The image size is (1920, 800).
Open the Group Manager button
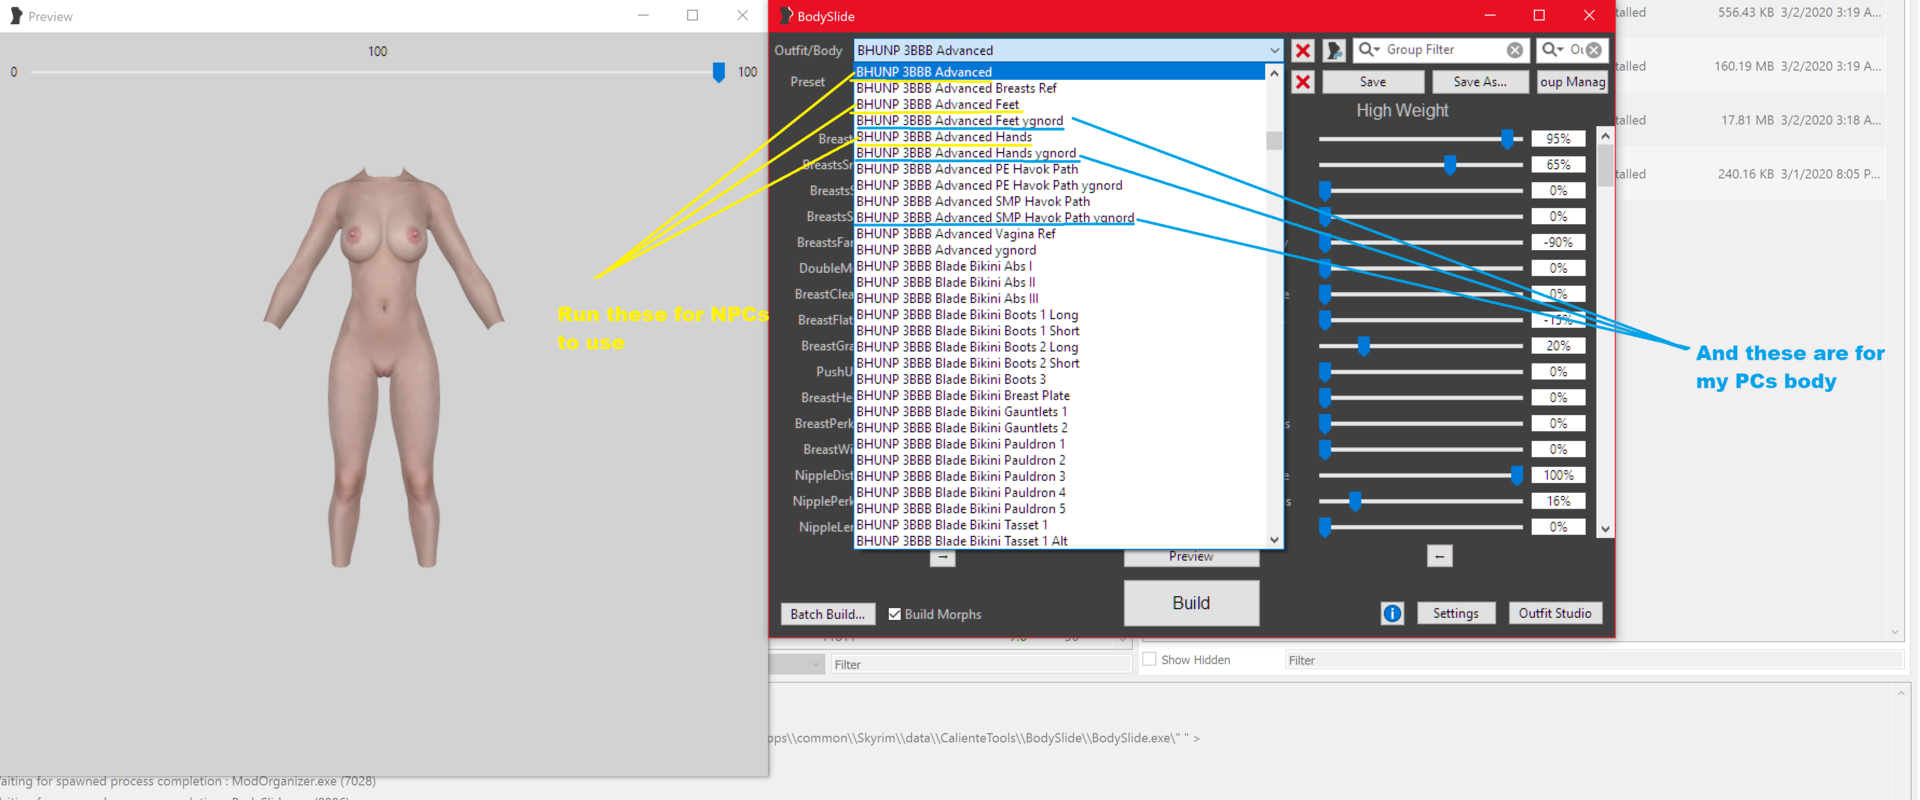click(1572, 82)
